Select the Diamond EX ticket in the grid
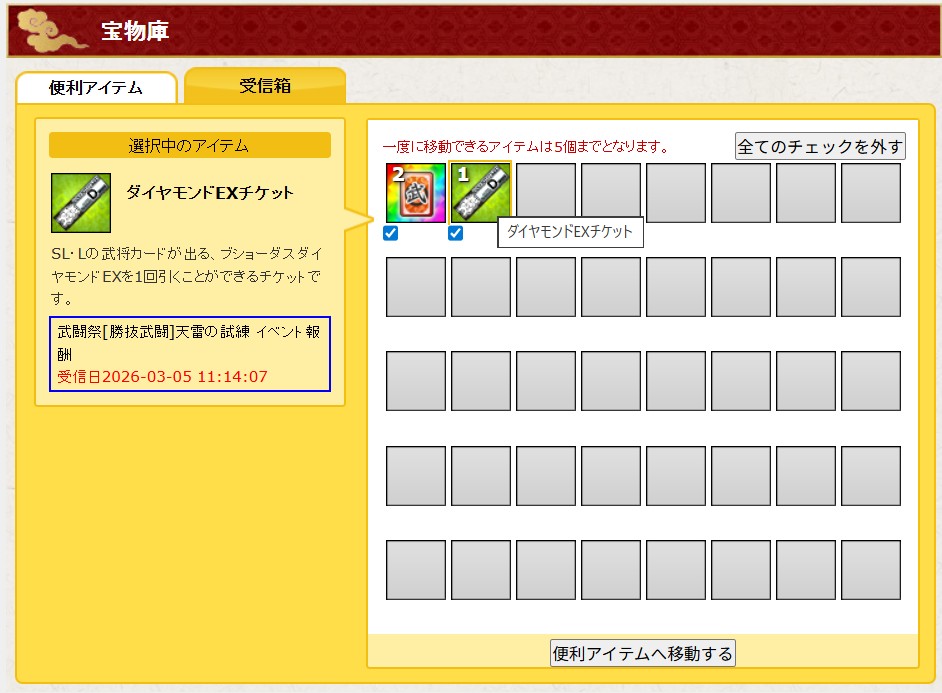Image resolution: width=942 pixels, height=693 pixels. (x=481, y=193)
